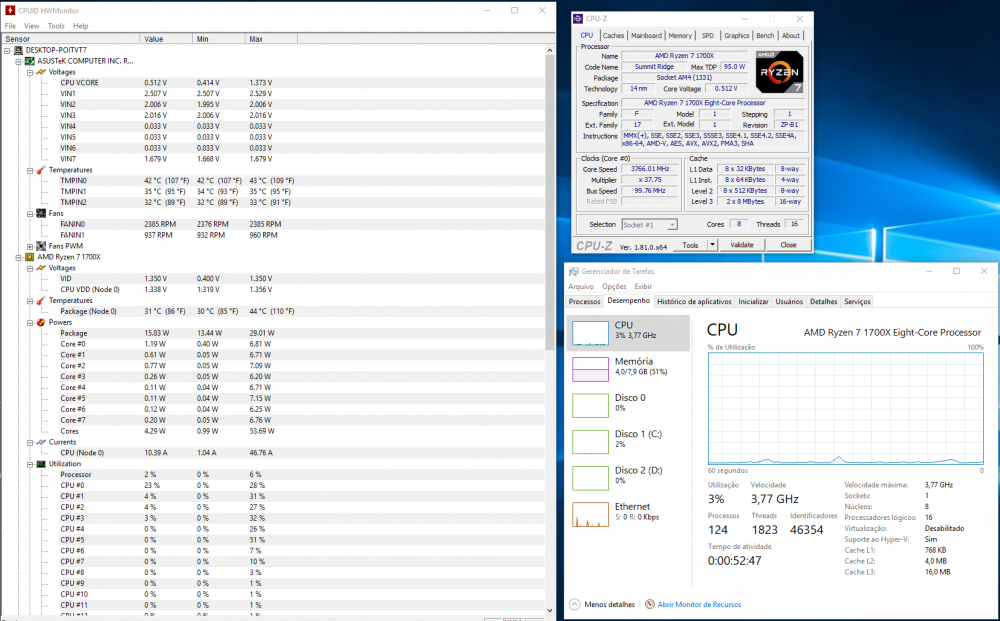Screen dimensions: 1000x621
Task: Click the Temperatures icon under AMD Ryzen 7 1700X
Action: tap(40, 300)
